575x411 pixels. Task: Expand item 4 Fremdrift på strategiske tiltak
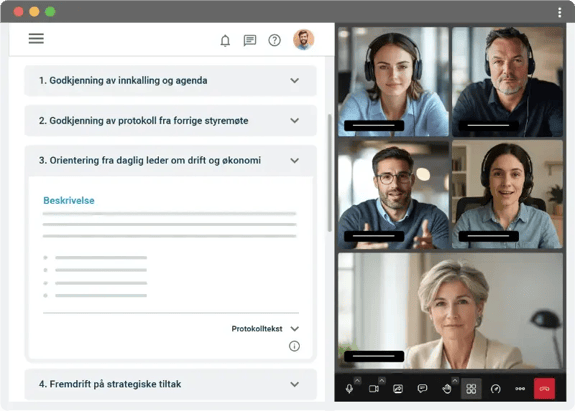point(171,384)
